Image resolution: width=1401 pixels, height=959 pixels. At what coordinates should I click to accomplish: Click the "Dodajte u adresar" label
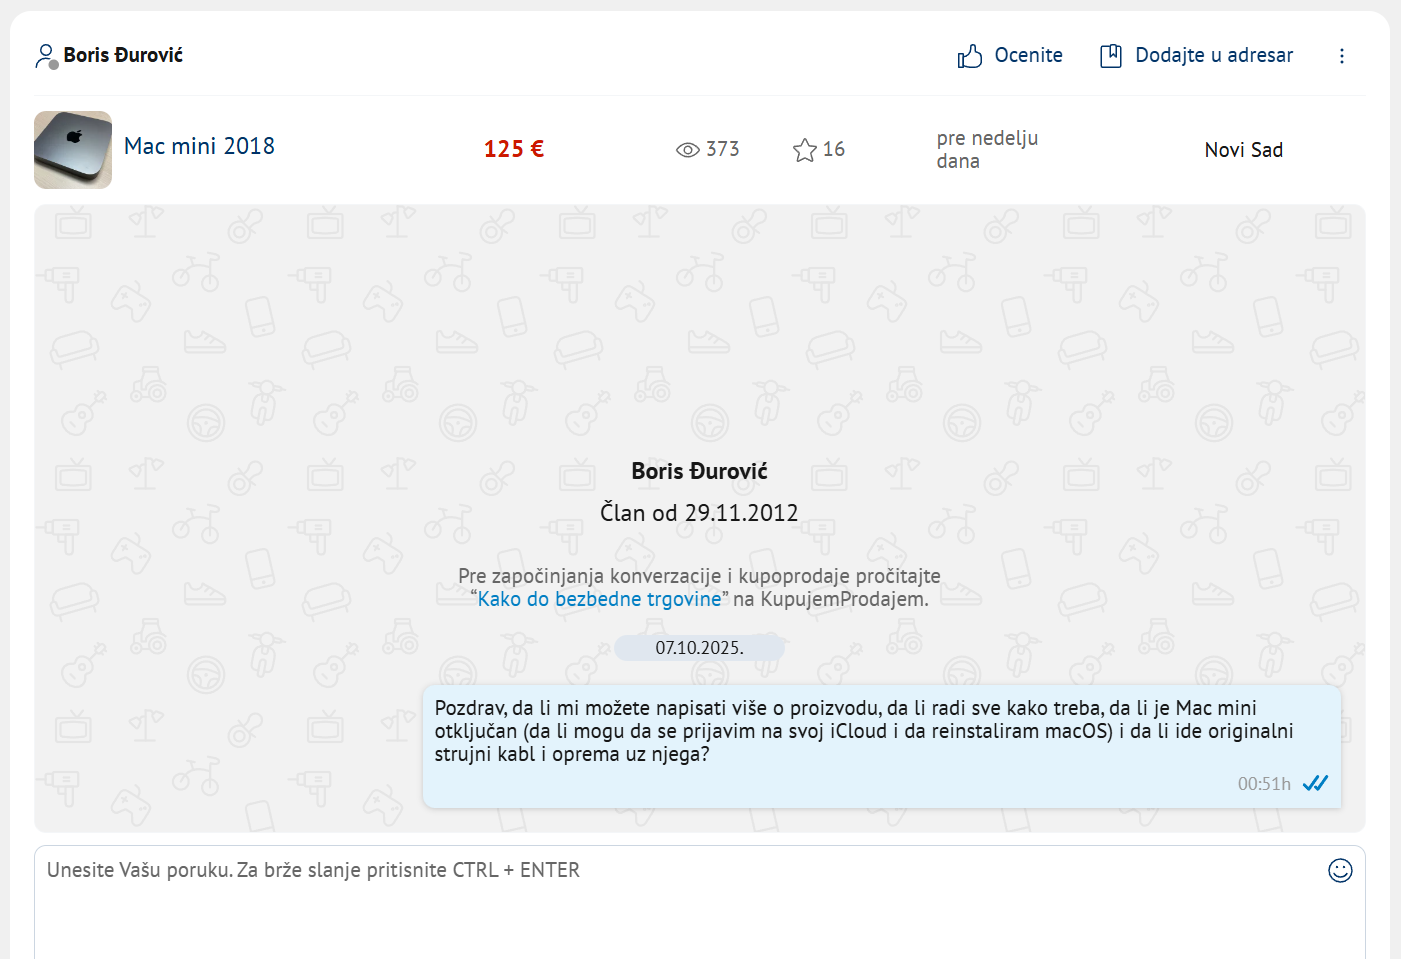coord(1214,56)
